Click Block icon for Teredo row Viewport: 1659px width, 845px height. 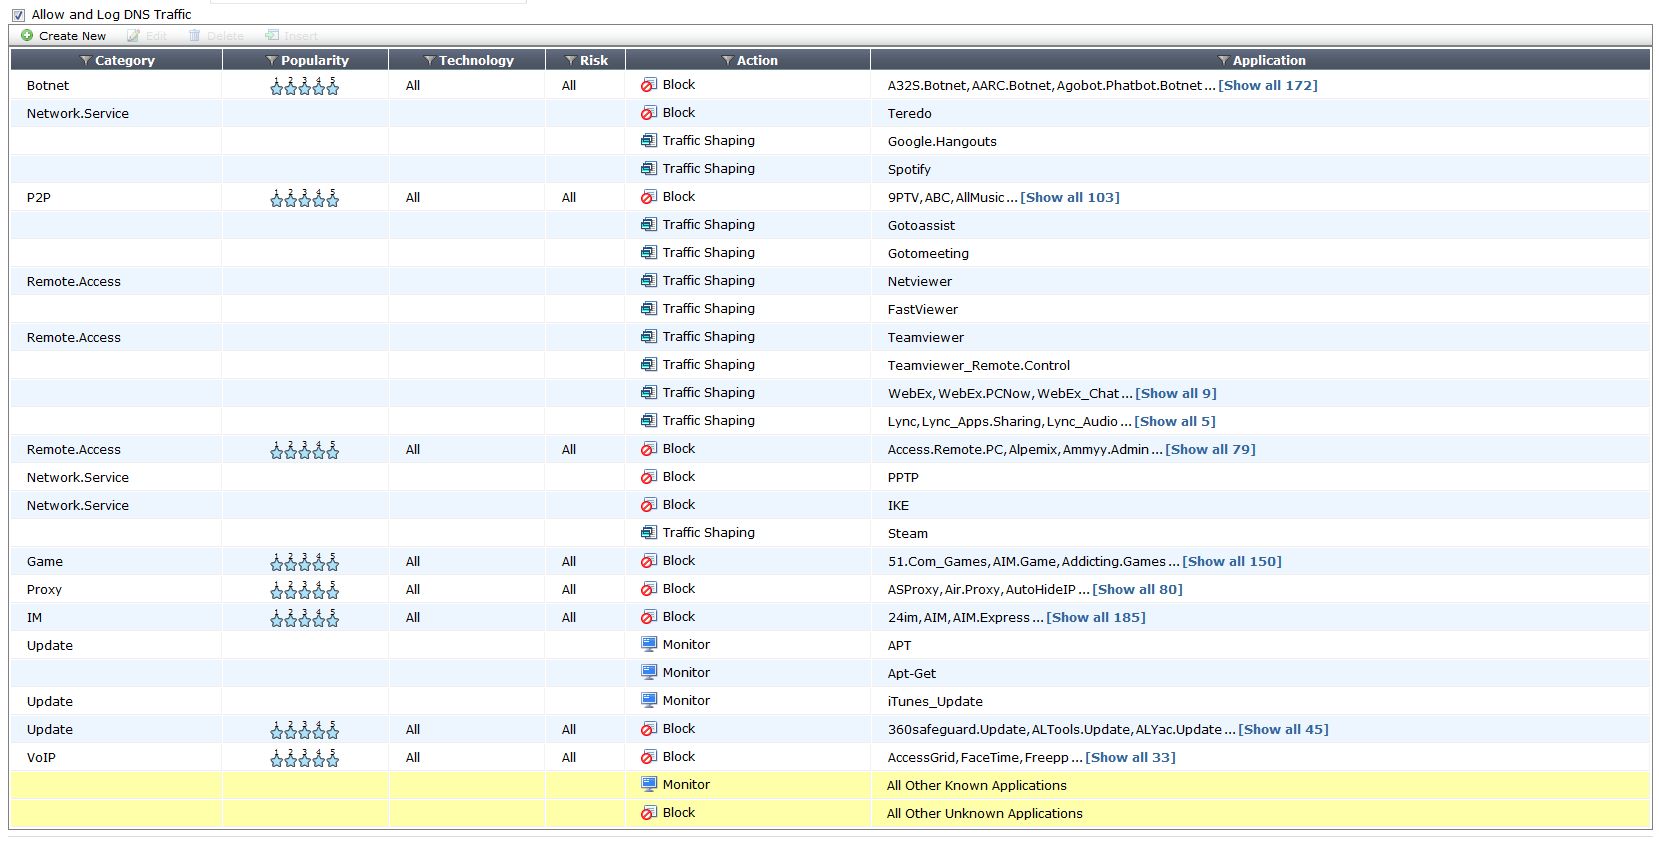pos(649,114)
